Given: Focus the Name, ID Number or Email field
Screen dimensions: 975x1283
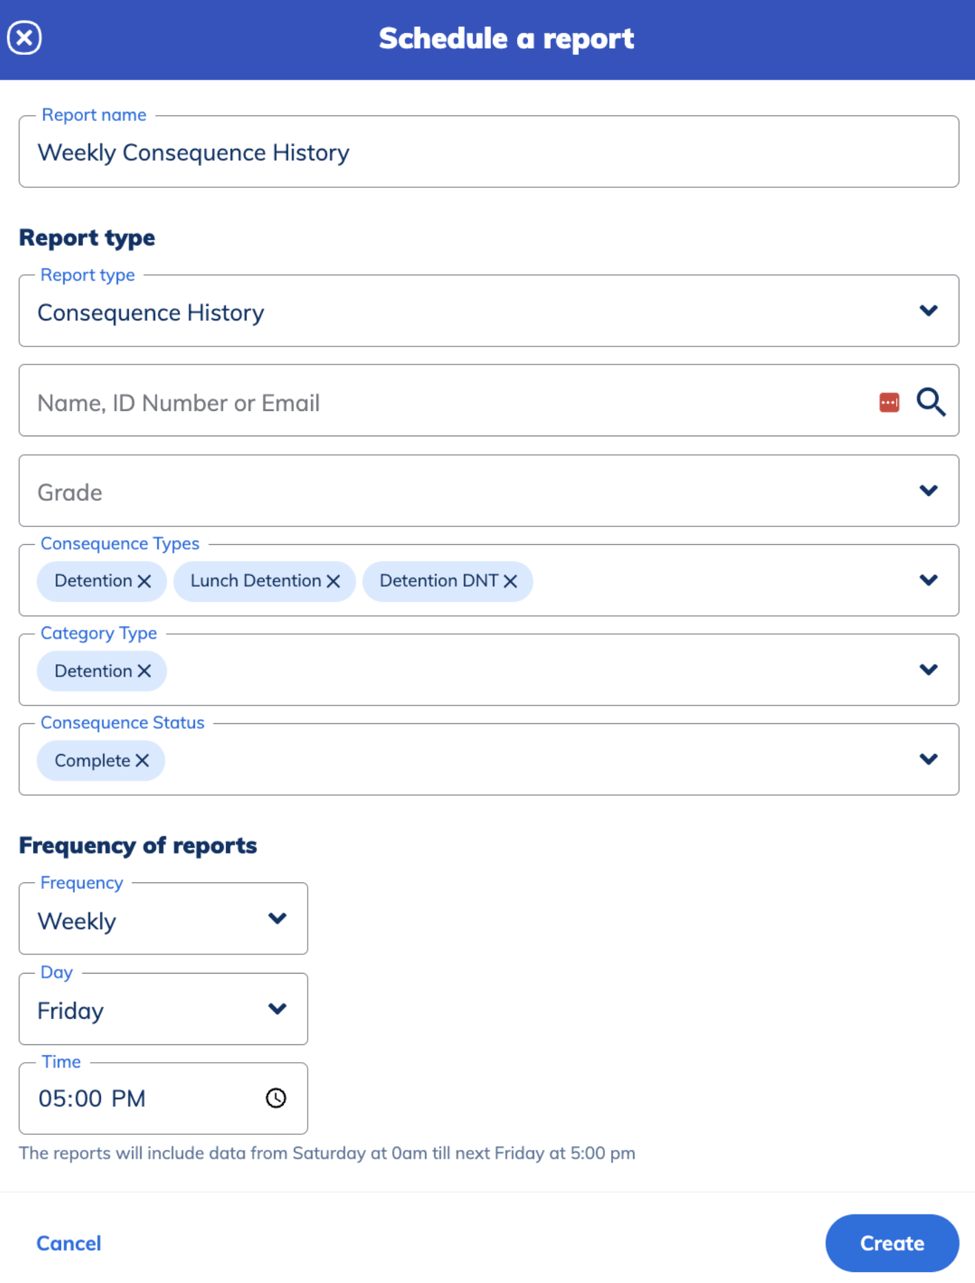Looking at the screenshot, I should coord(440,402).
